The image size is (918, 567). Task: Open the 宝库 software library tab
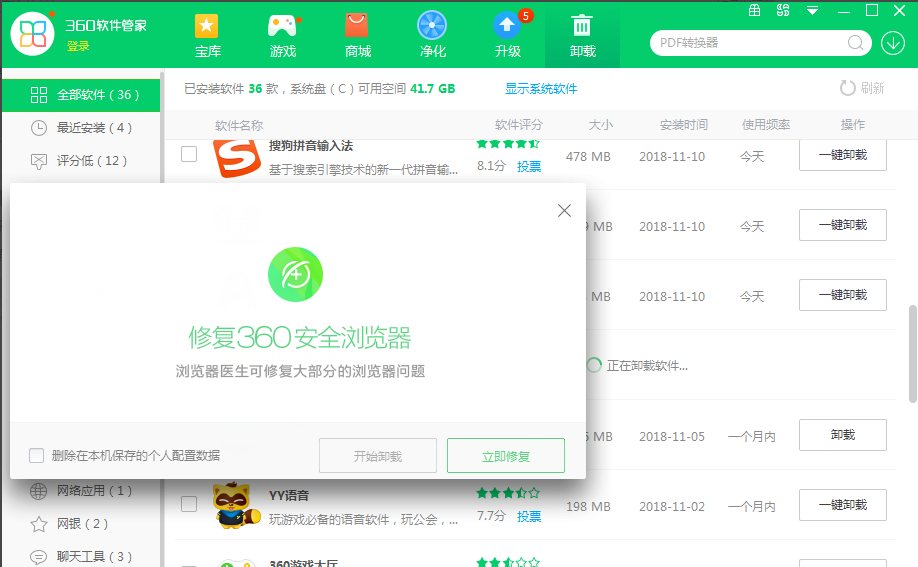pos(207,36)
